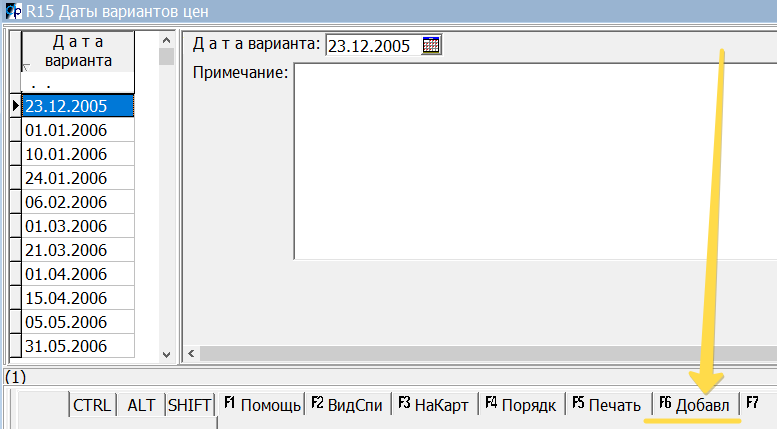Click the vertical scrollbar thumb of the date list
This screenshot has height=429, width=777.
166,56
